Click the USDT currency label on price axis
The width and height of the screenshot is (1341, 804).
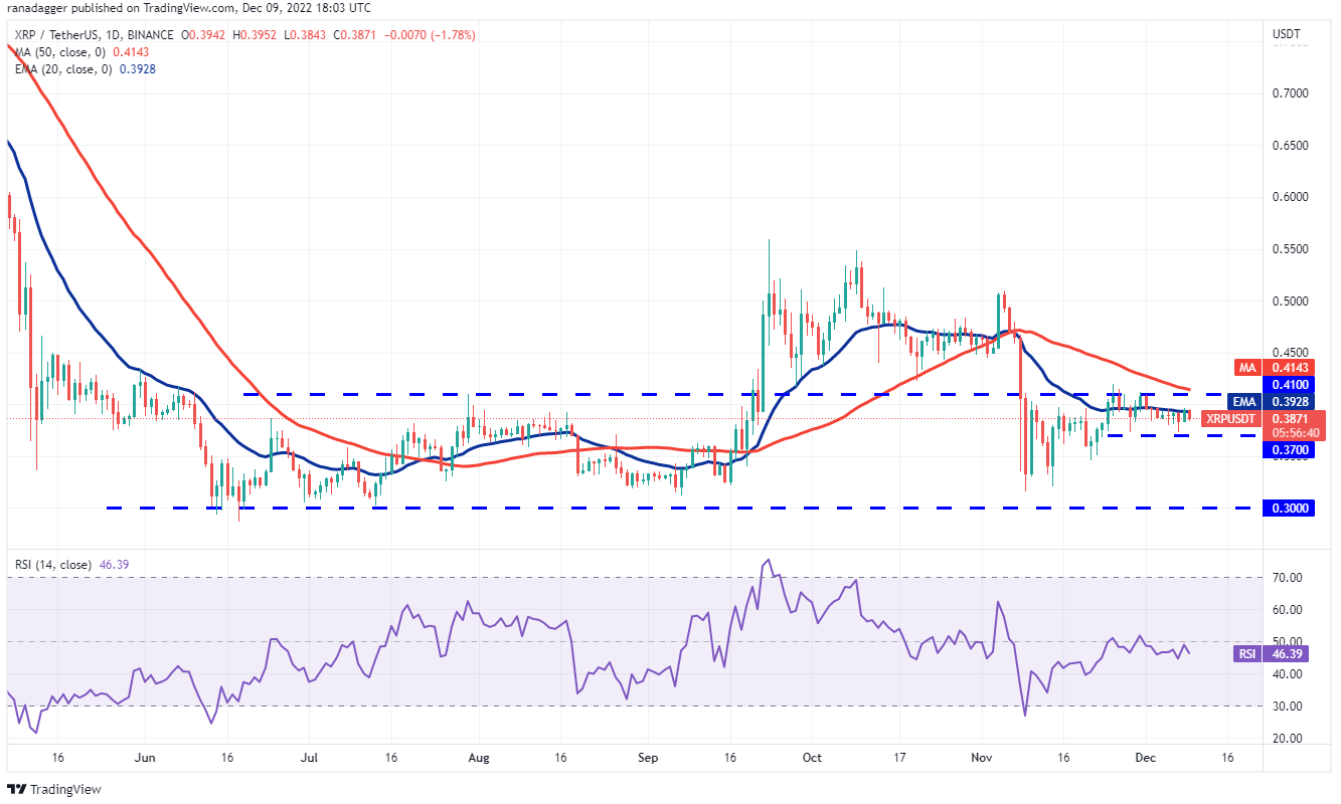pos(1286,35)
